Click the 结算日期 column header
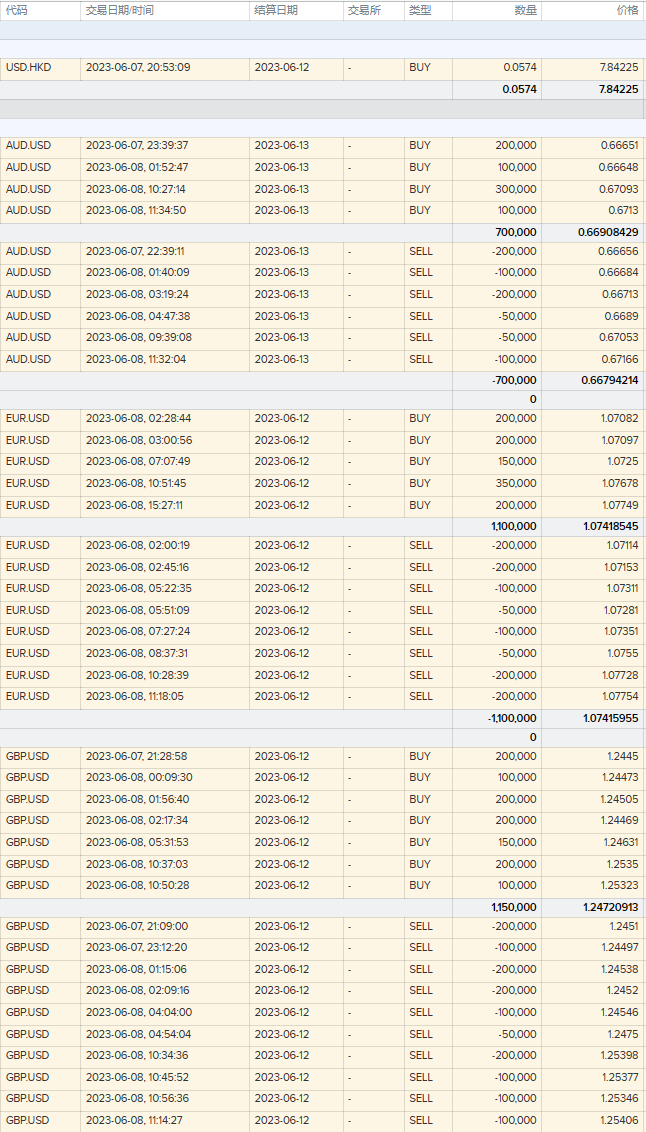 pos(276,10)
